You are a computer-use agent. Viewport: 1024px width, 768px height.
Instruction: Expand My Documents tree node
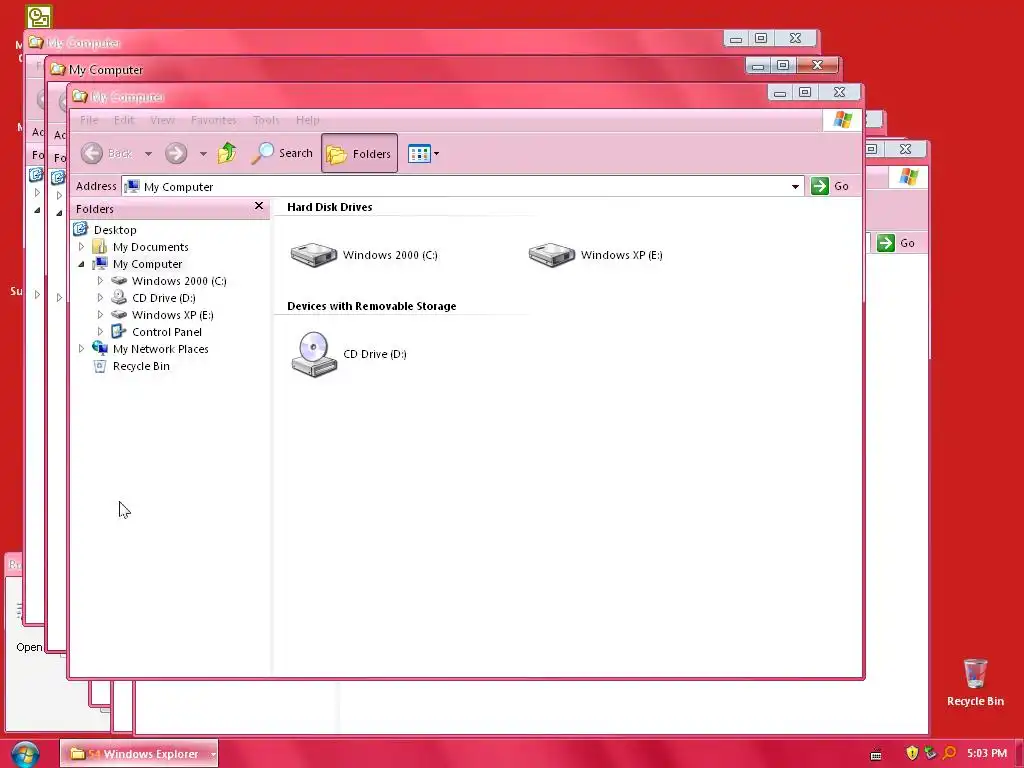(81, 247)
